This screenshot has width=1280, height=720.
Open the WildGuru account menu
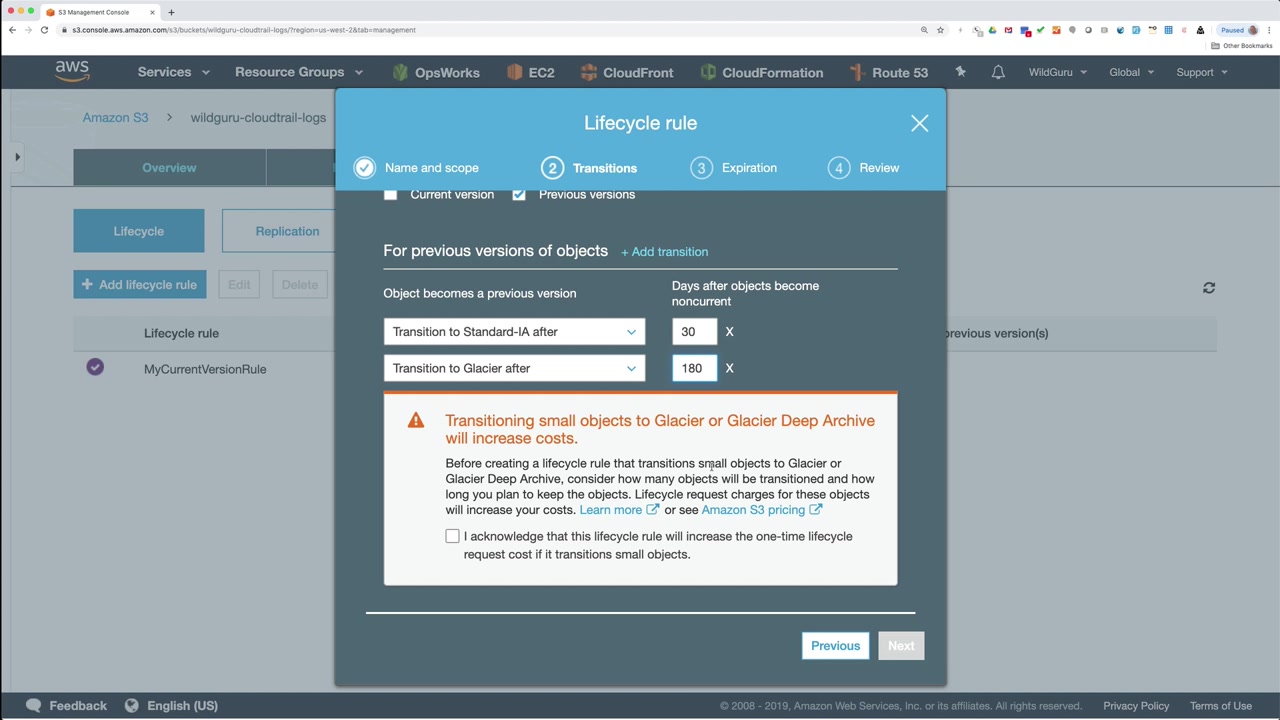pyautogui.click(x=1057, y=72)
